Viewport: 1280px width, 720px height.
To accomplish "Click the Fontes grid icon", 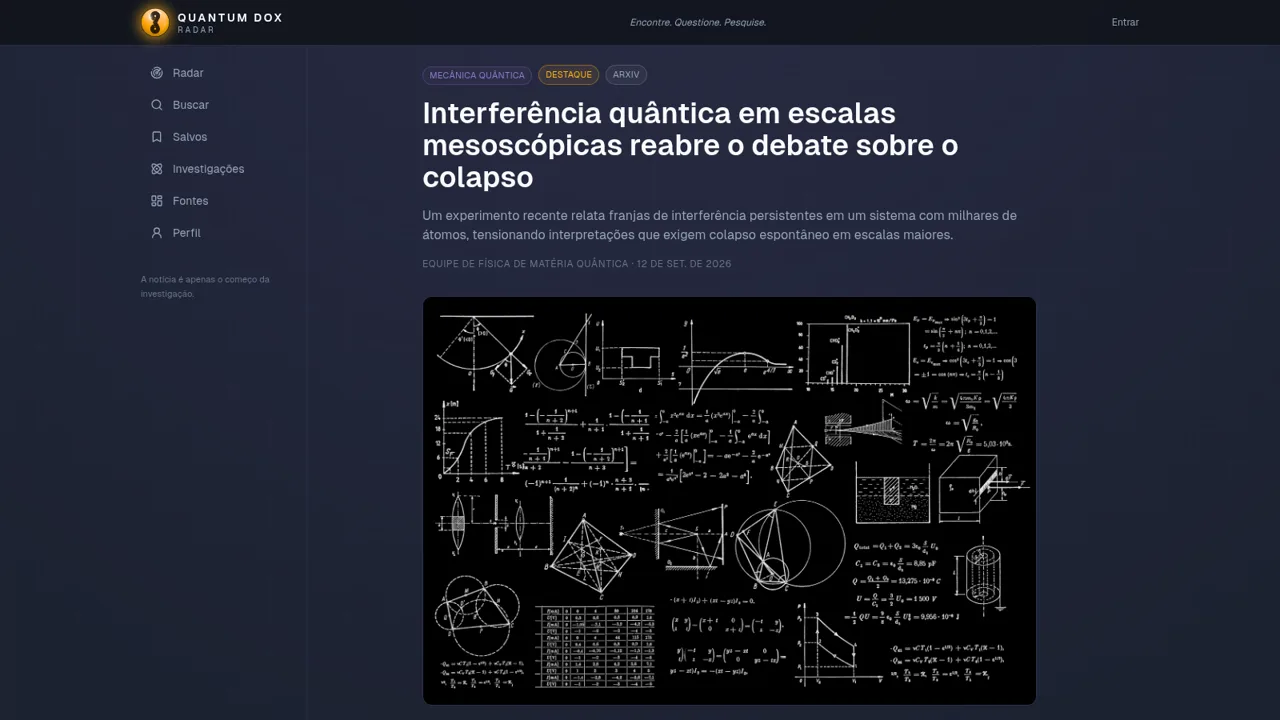I will pyautogui.click(x=156, y=201).
